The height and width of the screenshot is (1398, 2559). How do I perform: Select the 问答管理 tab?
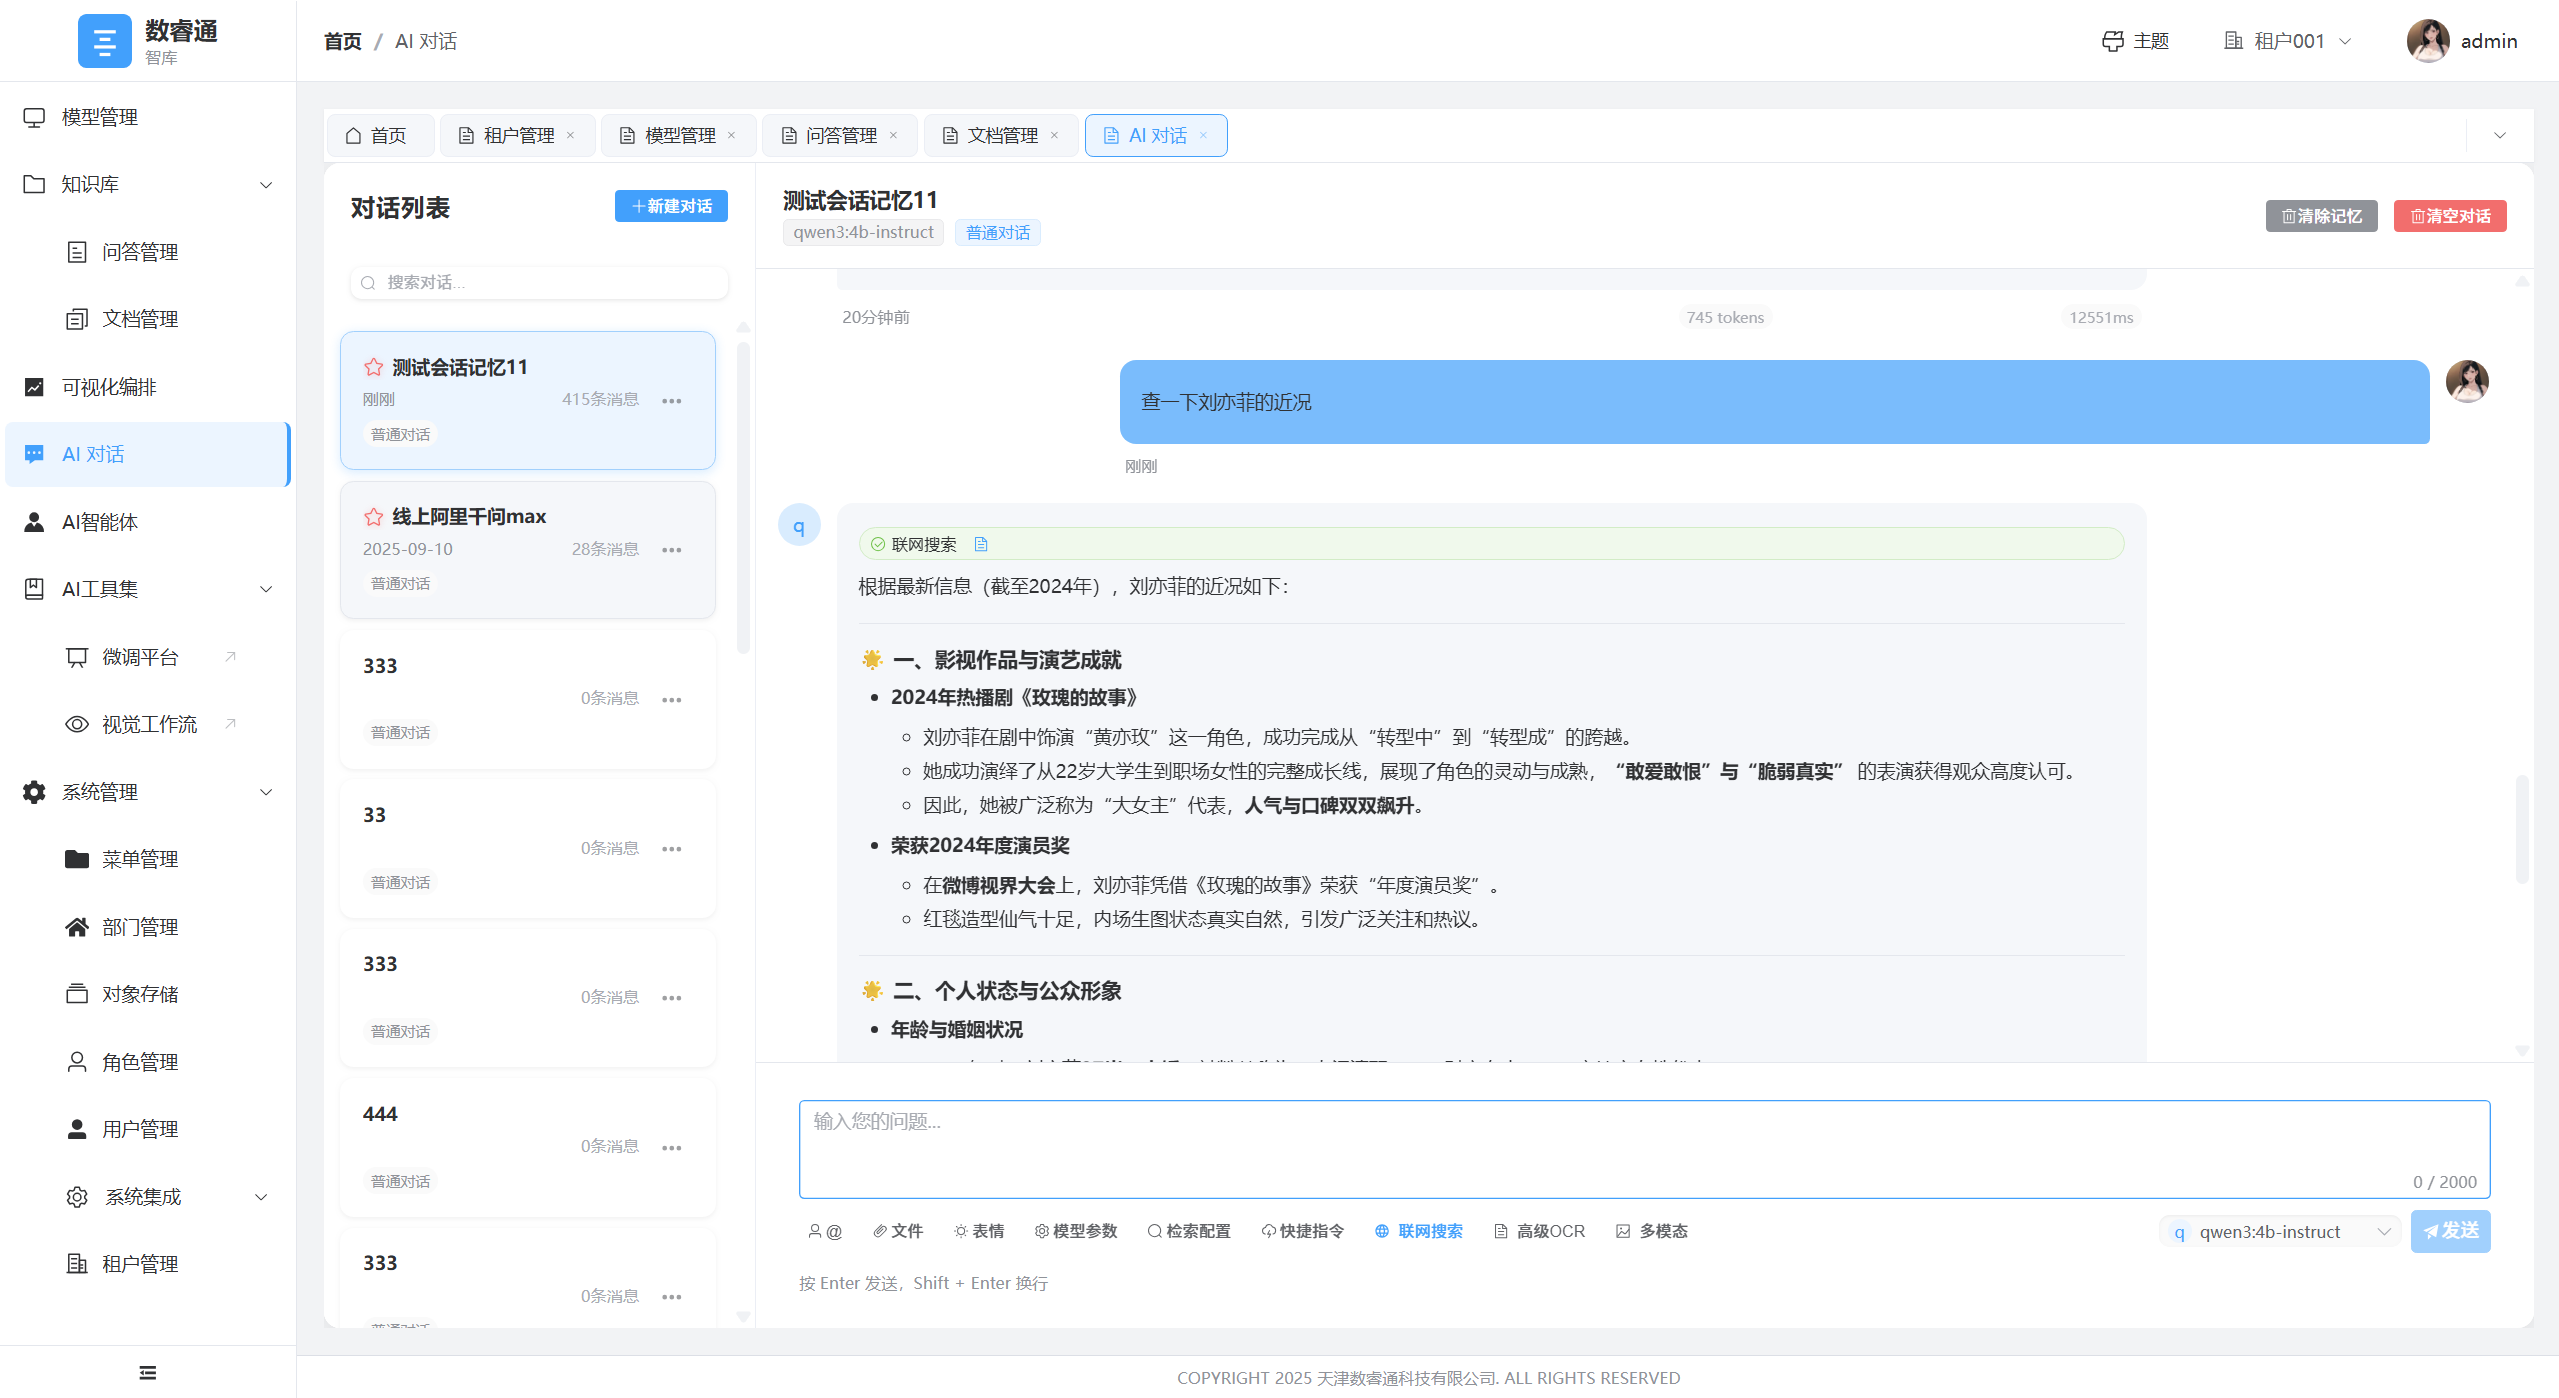pos(840,135)
